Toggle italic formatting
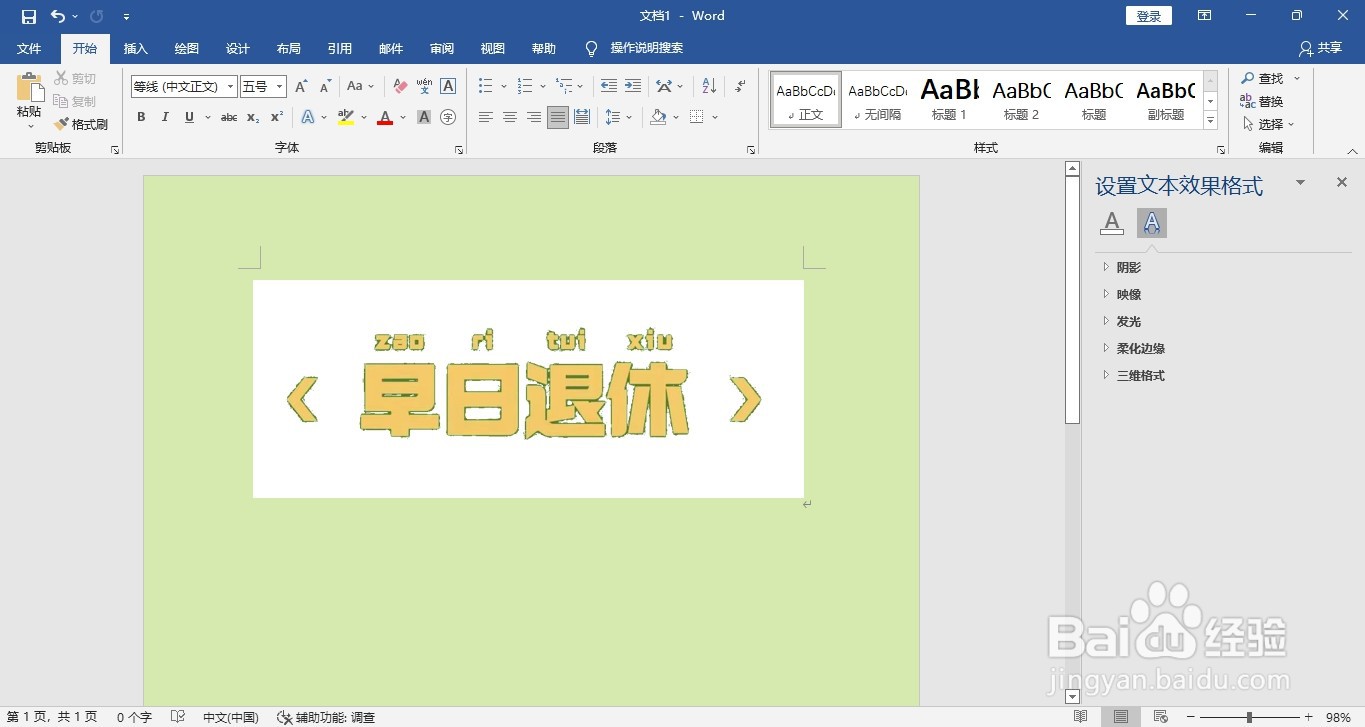Screen dimensions: 1365x727 [x=164, y=117]
